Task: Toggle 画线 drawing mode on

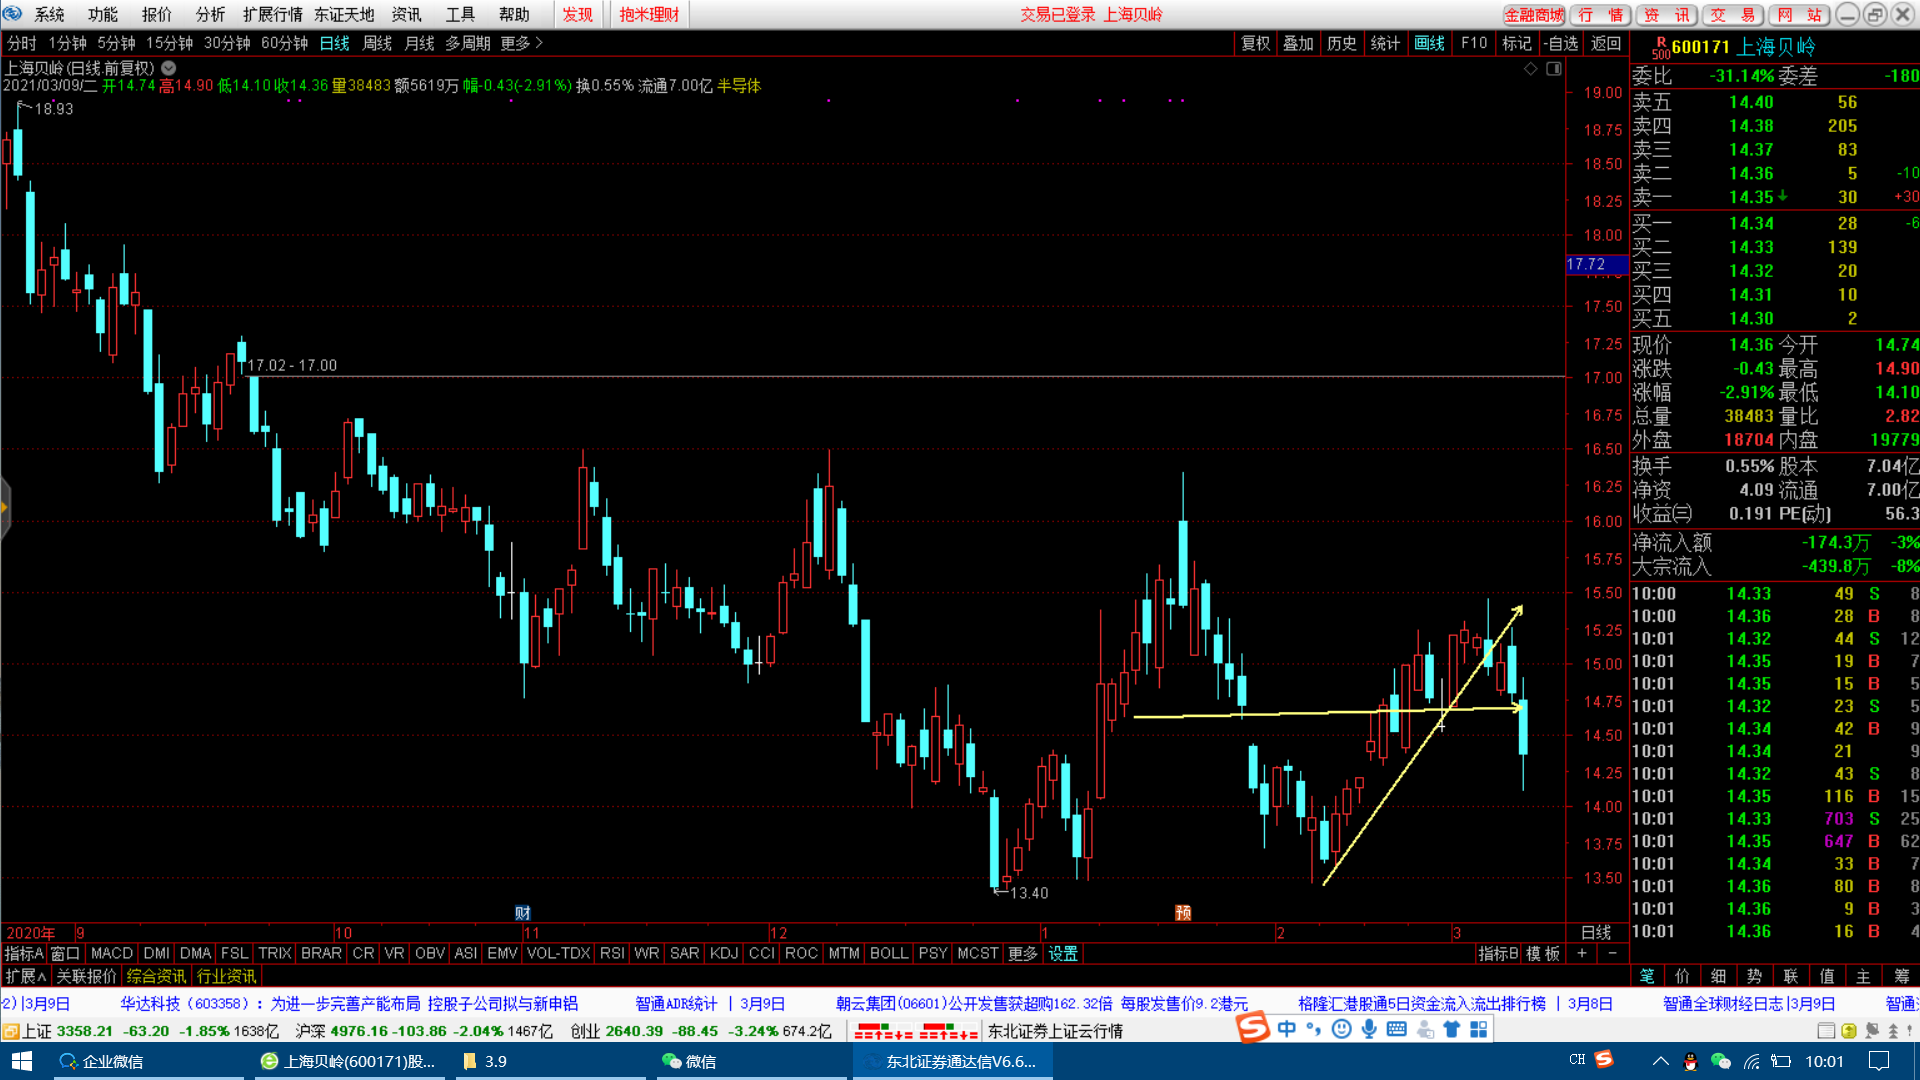Action: click(x=1429, y=43)
